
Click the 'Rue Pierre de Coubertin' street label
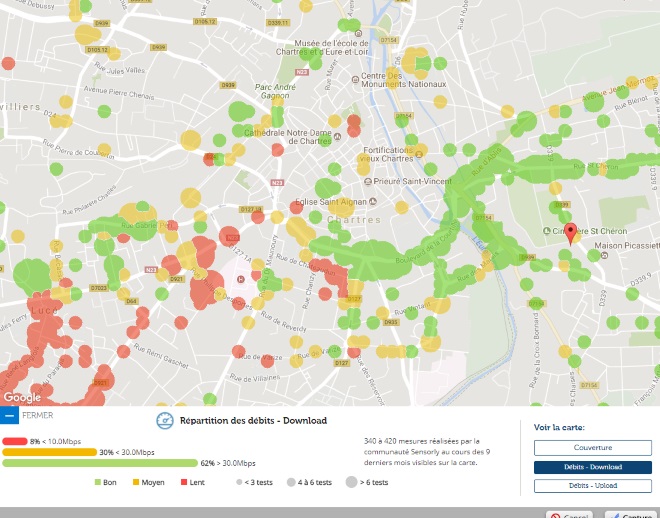78,149
